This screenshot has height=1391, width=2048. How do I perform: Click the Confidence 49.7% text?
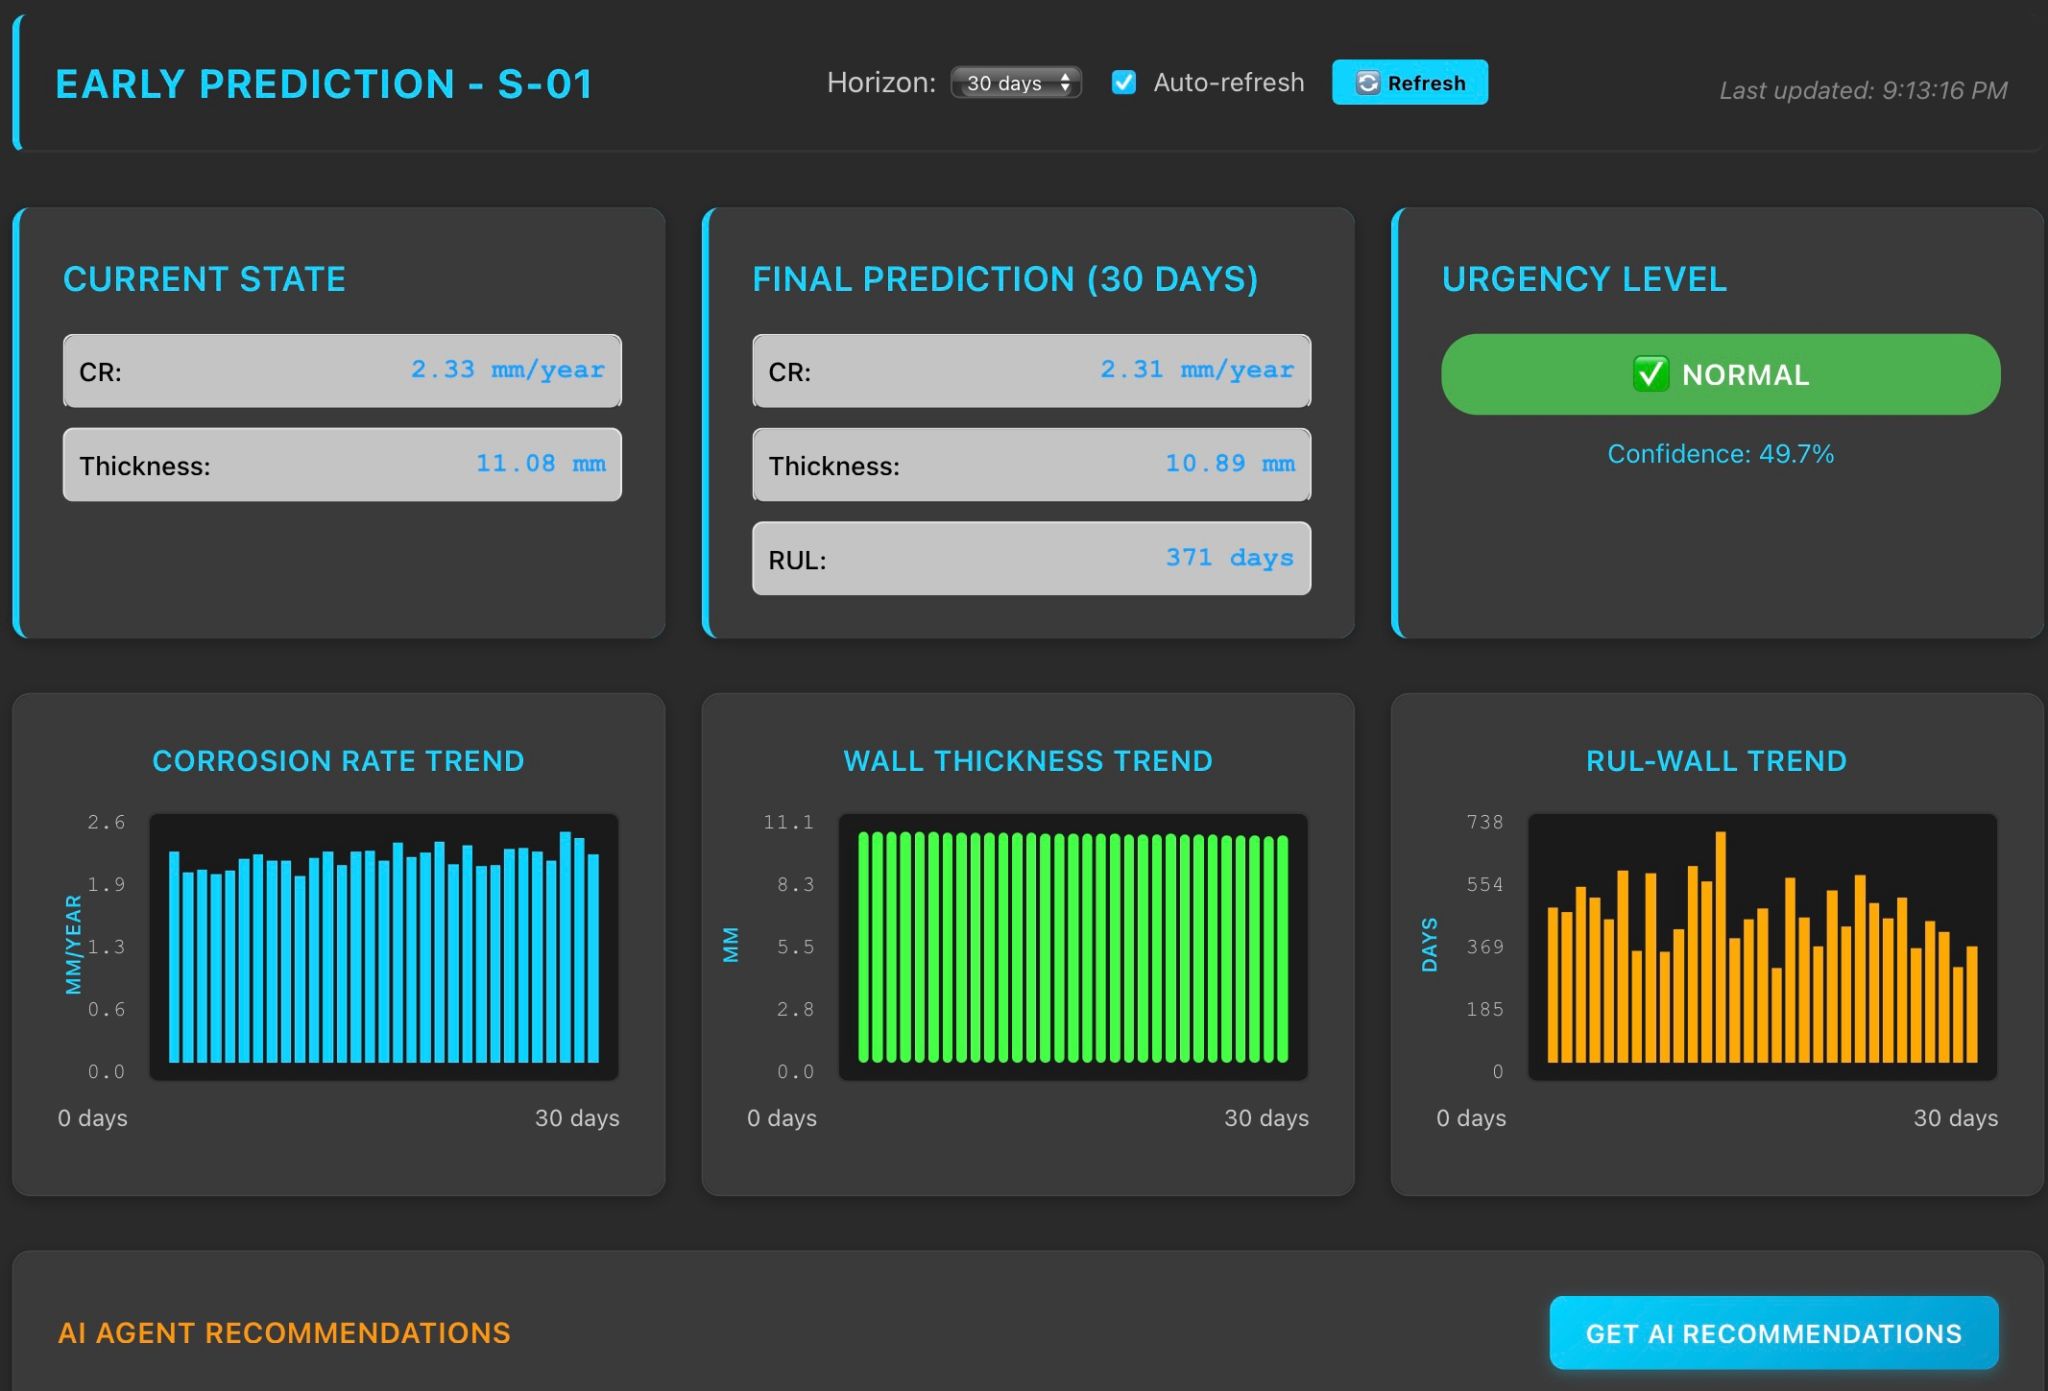point(1720,454)
